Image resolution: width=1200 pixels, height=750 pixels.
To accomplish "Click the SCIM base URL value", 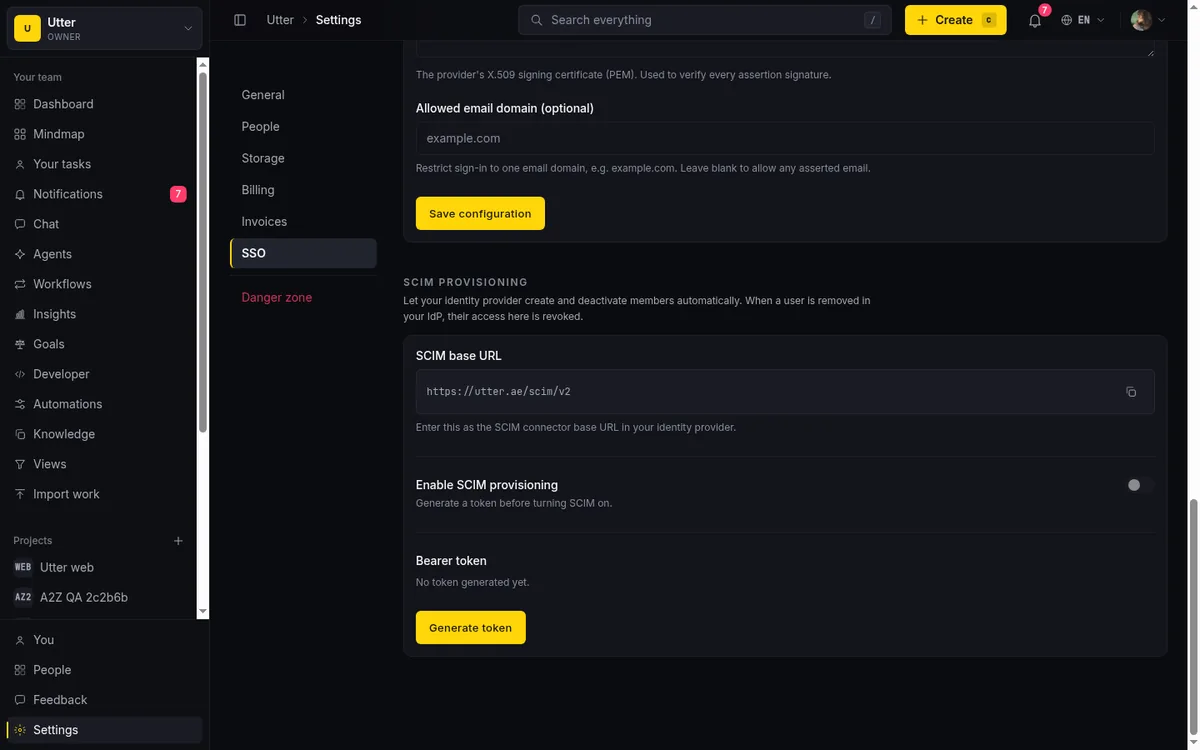I will (498, 392).
